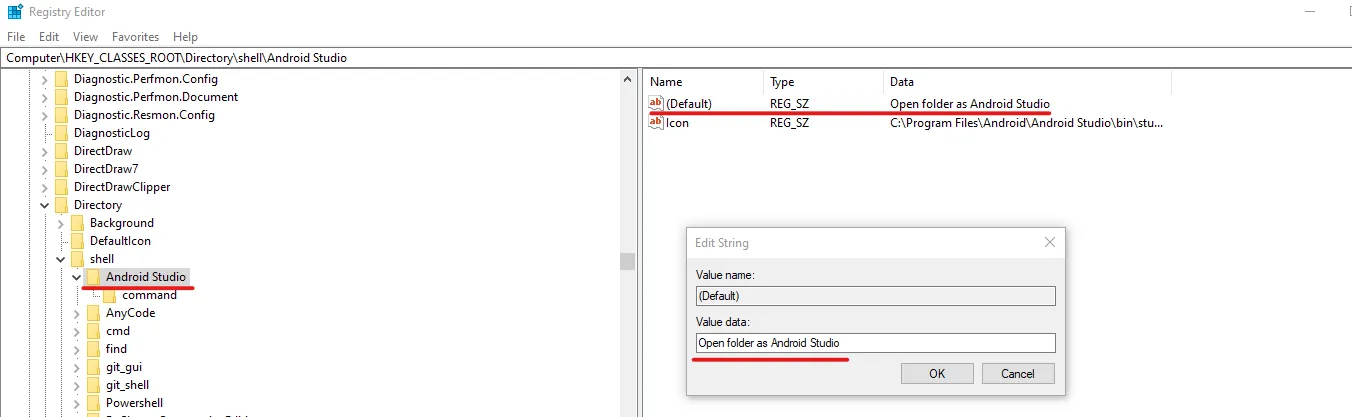Collapse the shell key
This screenshot has height=417, width=1352.
(60, 259)
